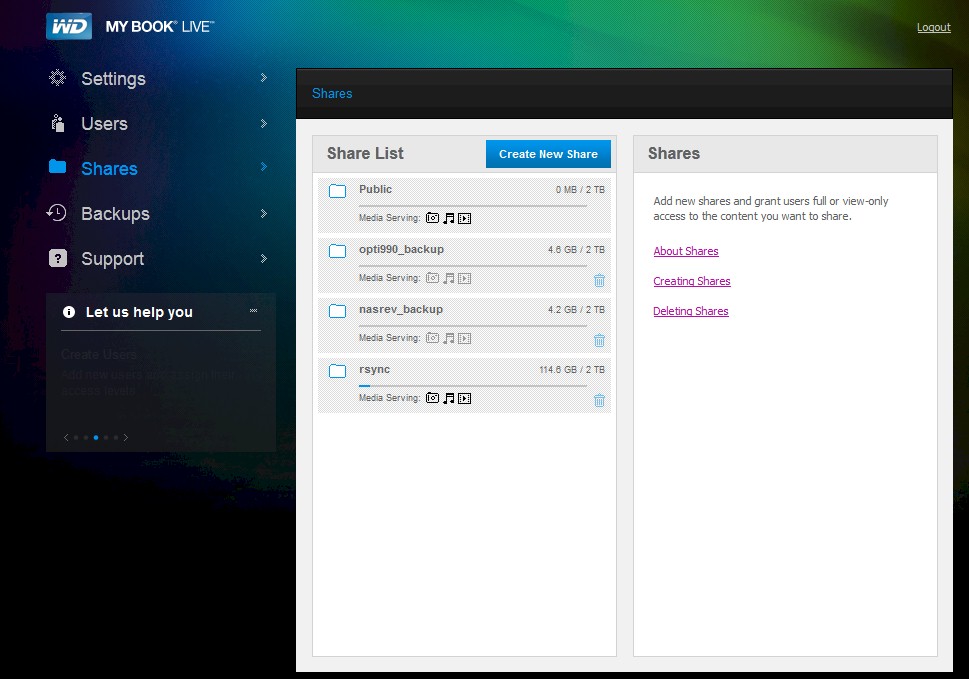969x679 pixels.
Task: Toggle video media serving for rsync share
Action: tap(465, 398)
